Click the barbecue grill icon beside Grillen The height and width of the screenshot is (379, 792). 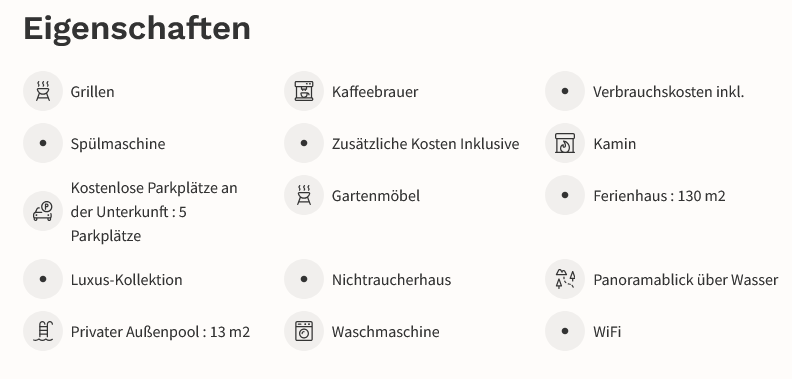(x=43, y=91)
